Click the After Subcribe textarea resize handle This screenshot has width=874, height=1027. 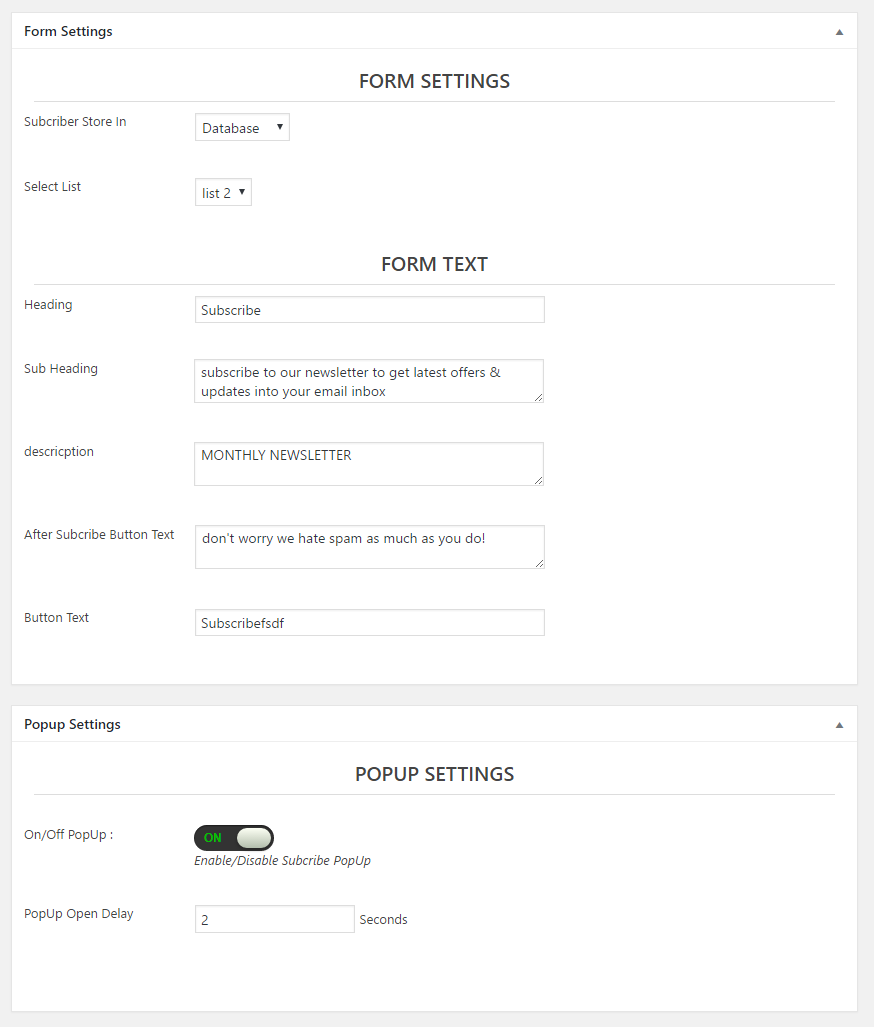[539, 563]
